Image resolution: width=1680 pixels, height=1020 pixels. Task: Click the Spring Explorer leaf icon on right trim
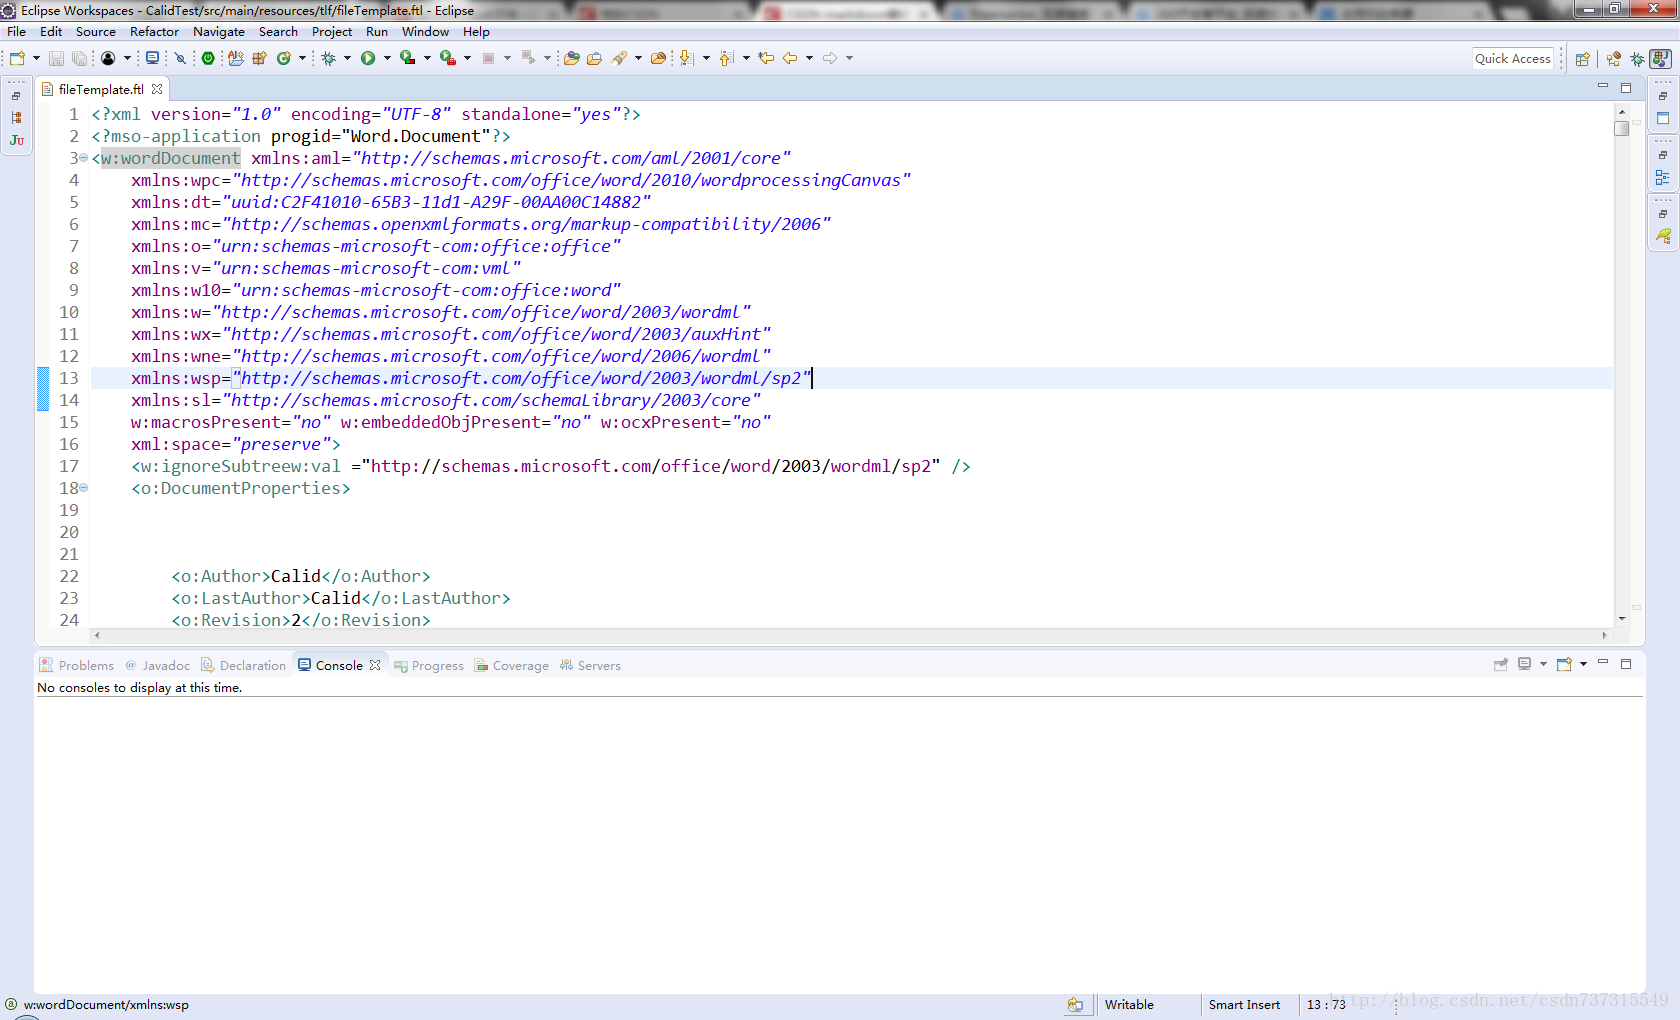(x=1662, y=236)
